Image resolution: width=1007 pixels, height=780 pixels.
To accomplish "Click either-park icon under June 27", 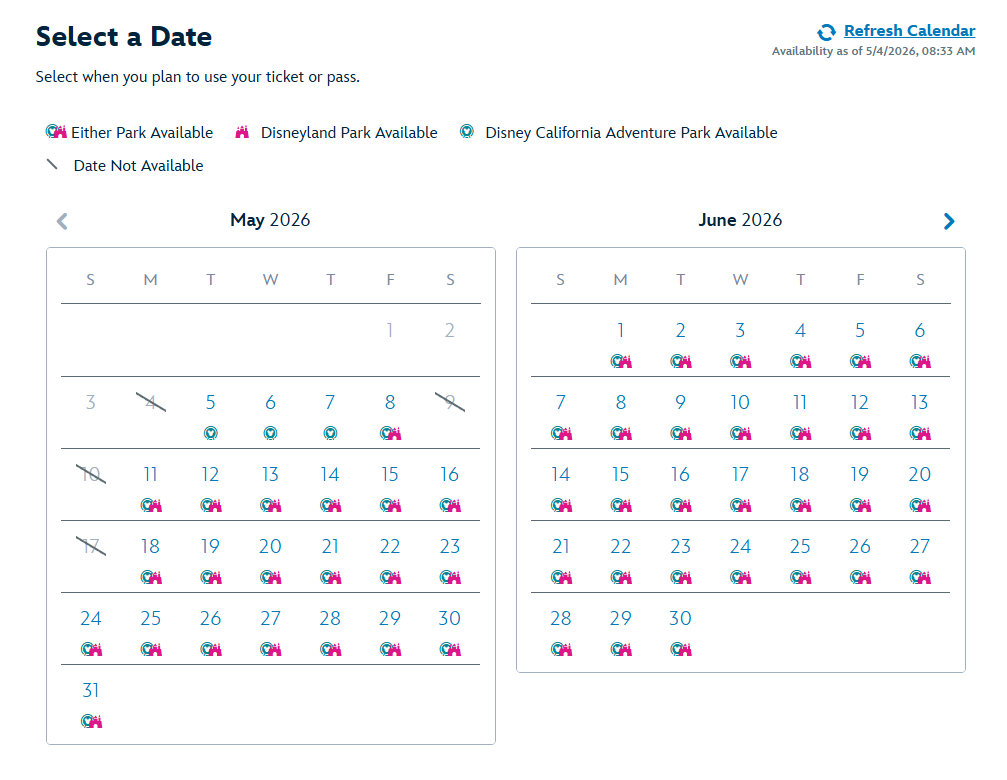I will click(x=920, y=577).
